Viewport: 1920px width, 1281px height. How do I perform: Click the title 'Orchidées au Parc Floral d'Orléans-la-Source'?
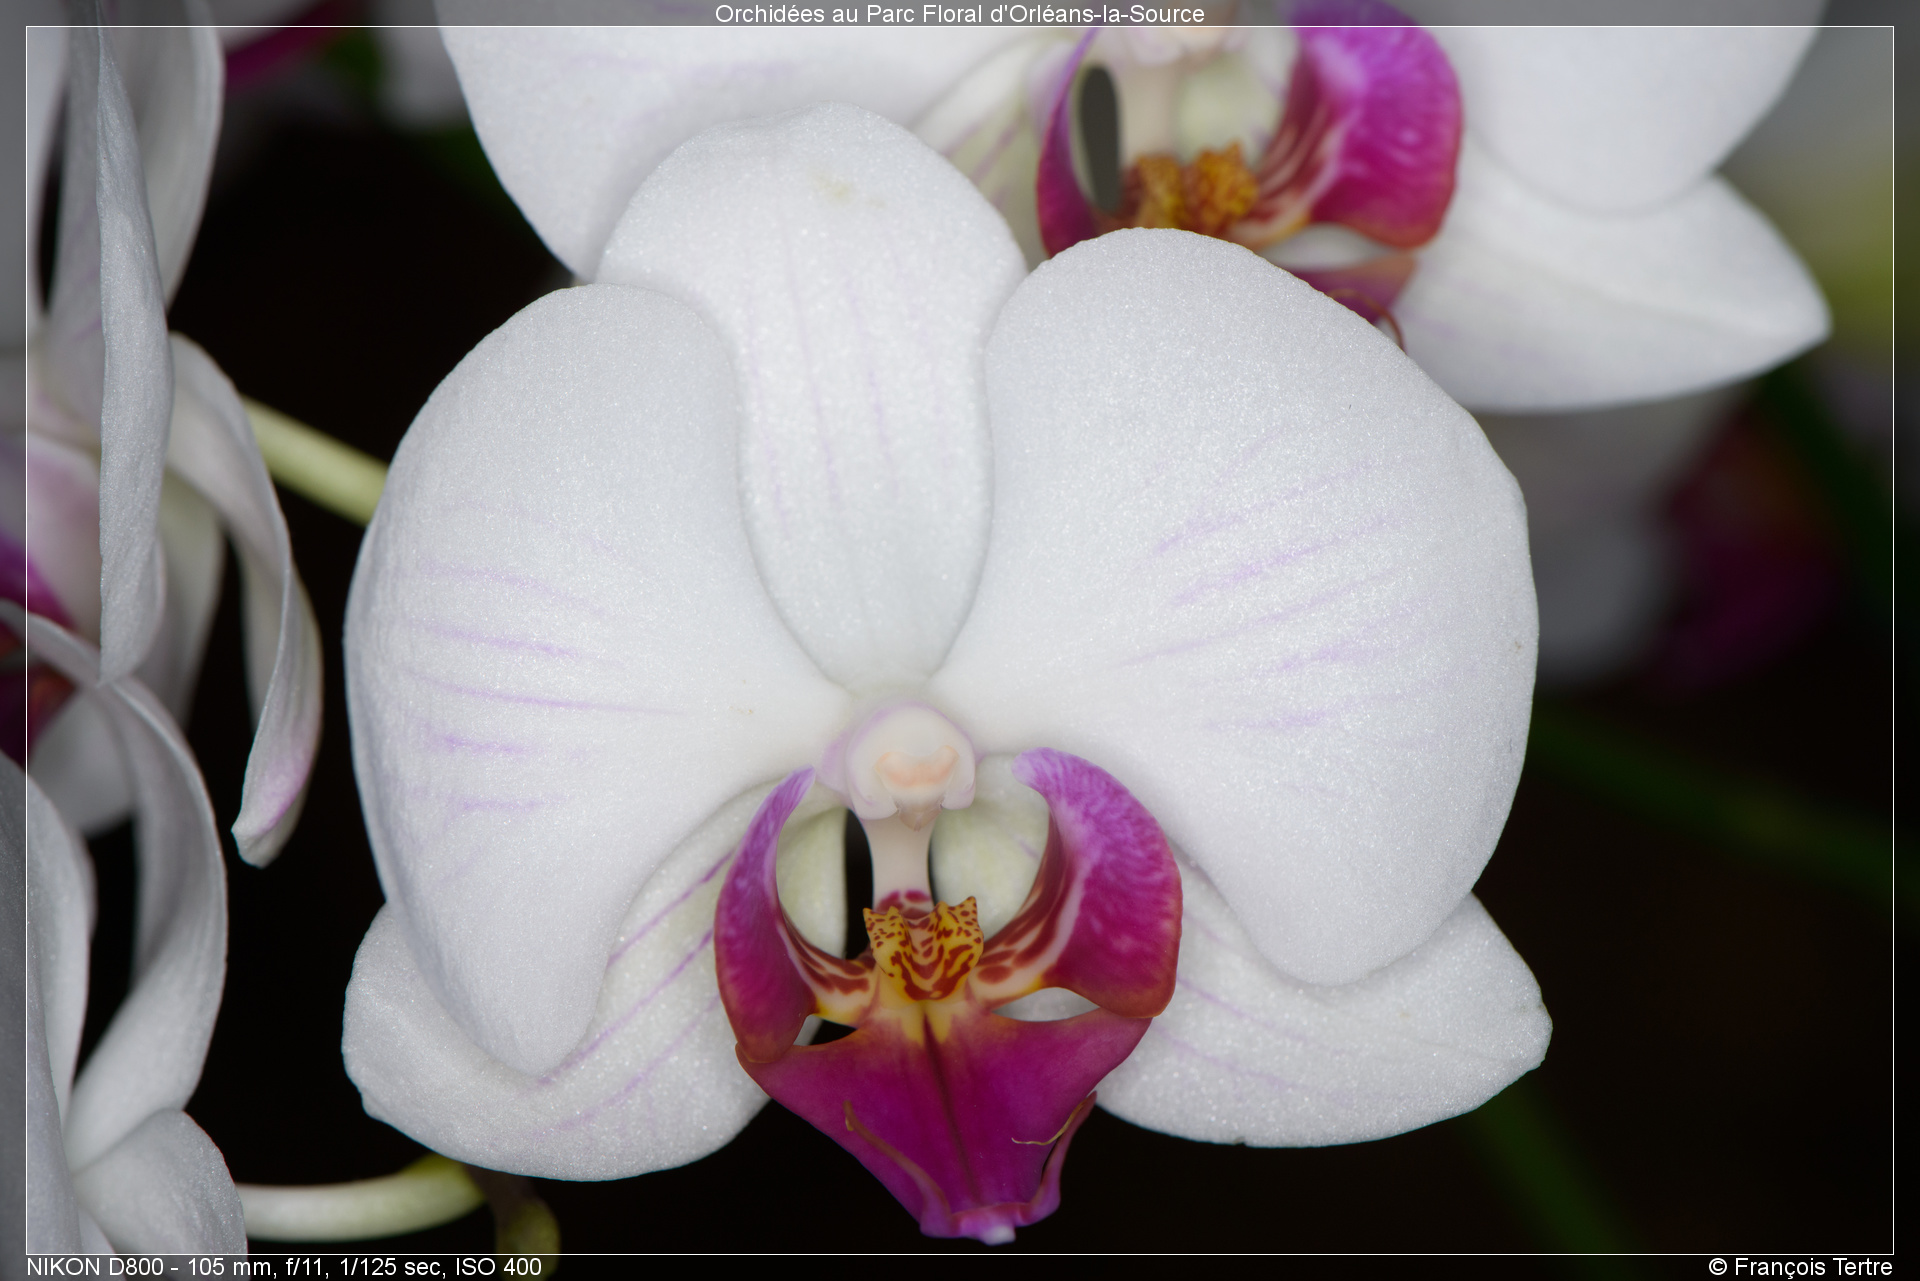pyautogui.click(x=959, y=13)
